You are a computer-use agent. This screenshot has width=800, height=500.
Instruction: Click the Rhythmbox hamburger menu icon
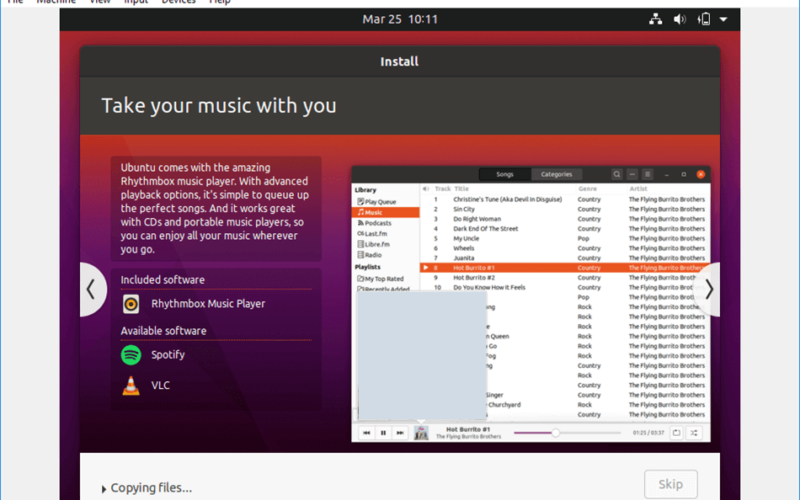click(647, 174)
